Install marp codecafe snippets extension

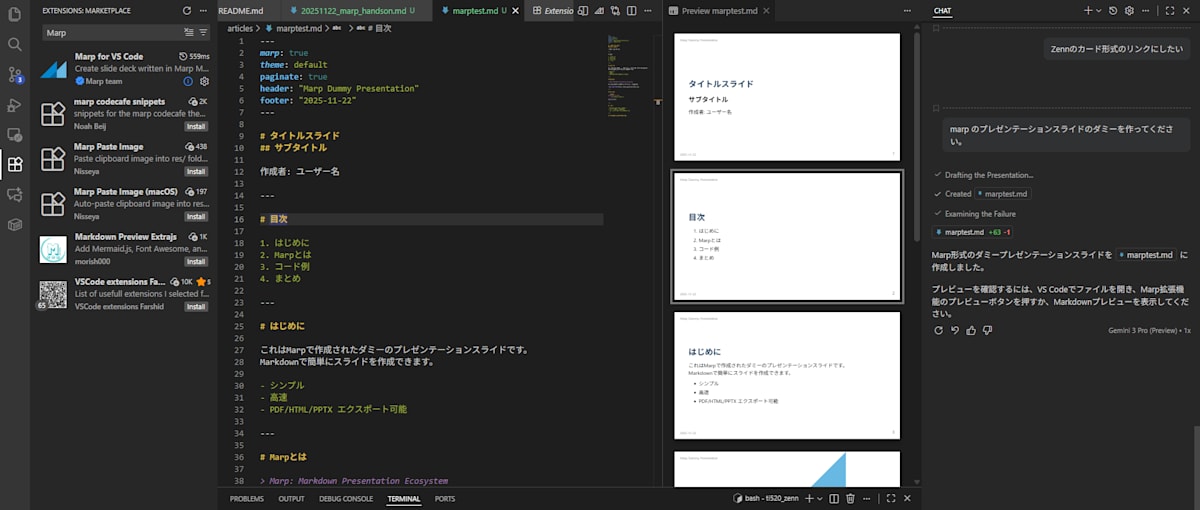point(196,127)
